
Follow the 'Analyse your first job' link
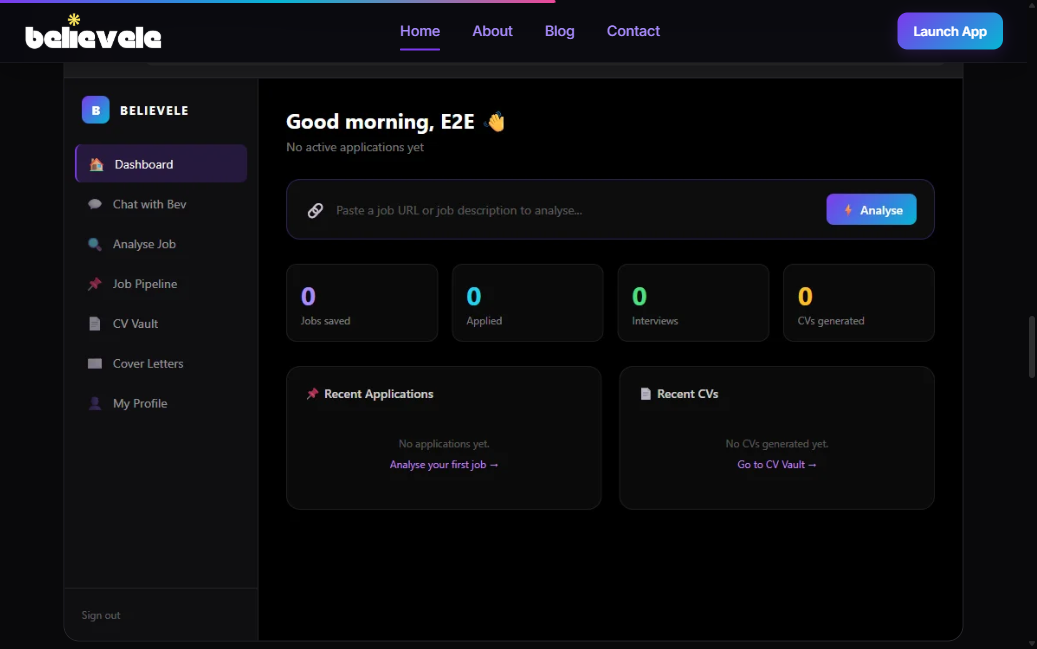444,464
